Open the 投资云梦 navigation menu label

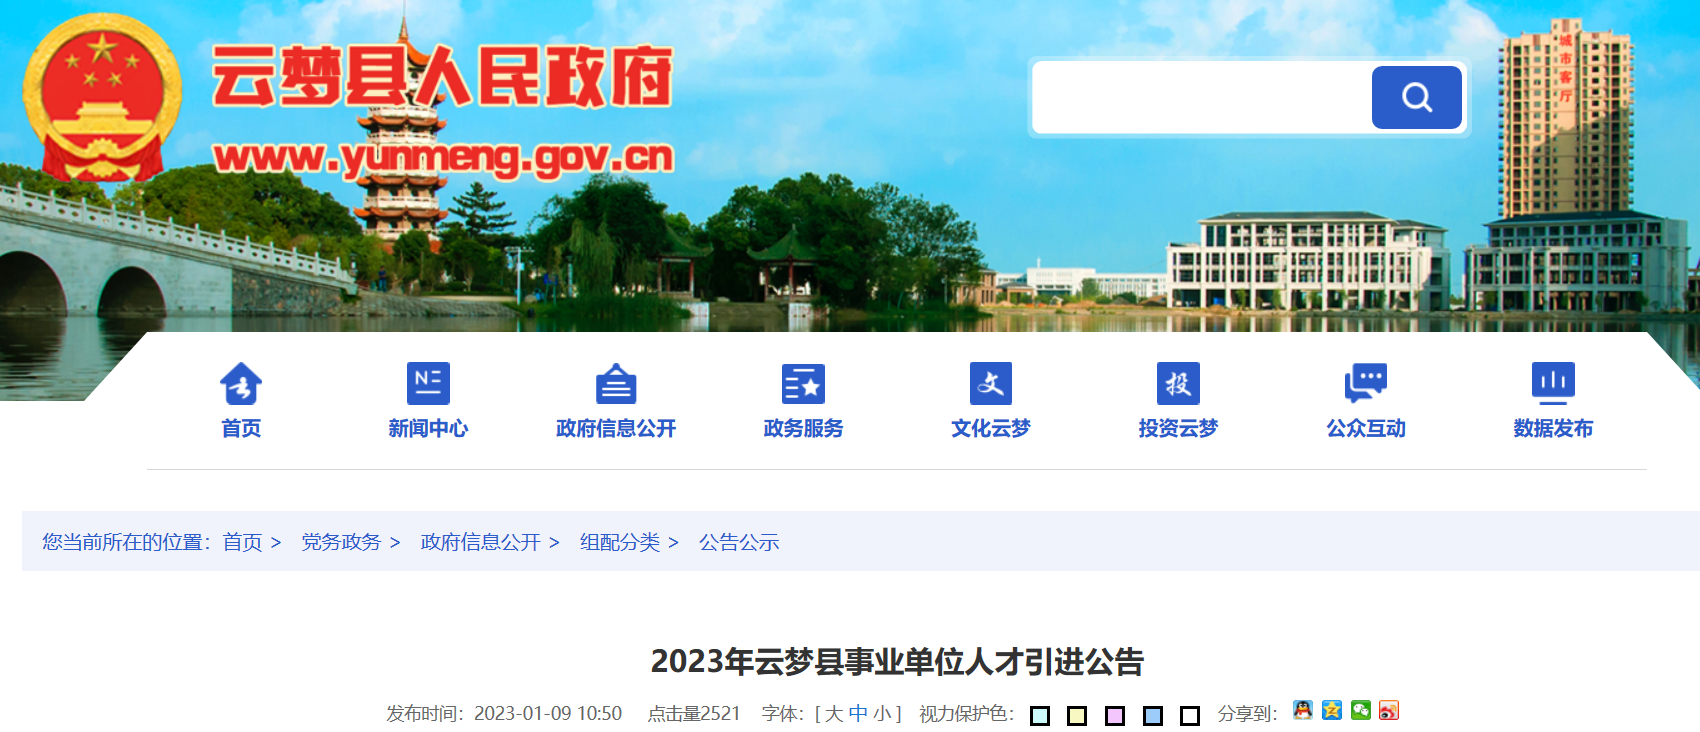click(1178, 429)
